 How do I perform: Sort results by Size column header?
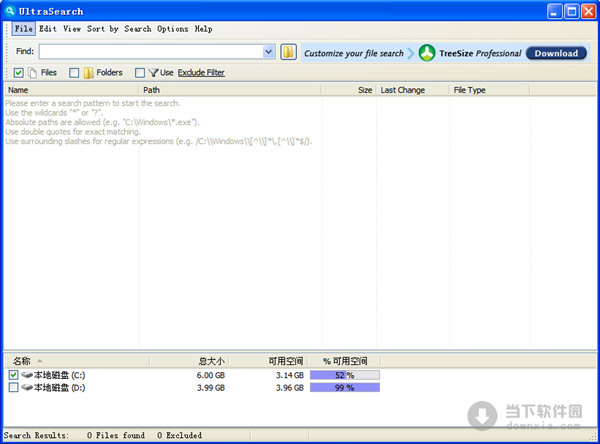tap(349, 90)
